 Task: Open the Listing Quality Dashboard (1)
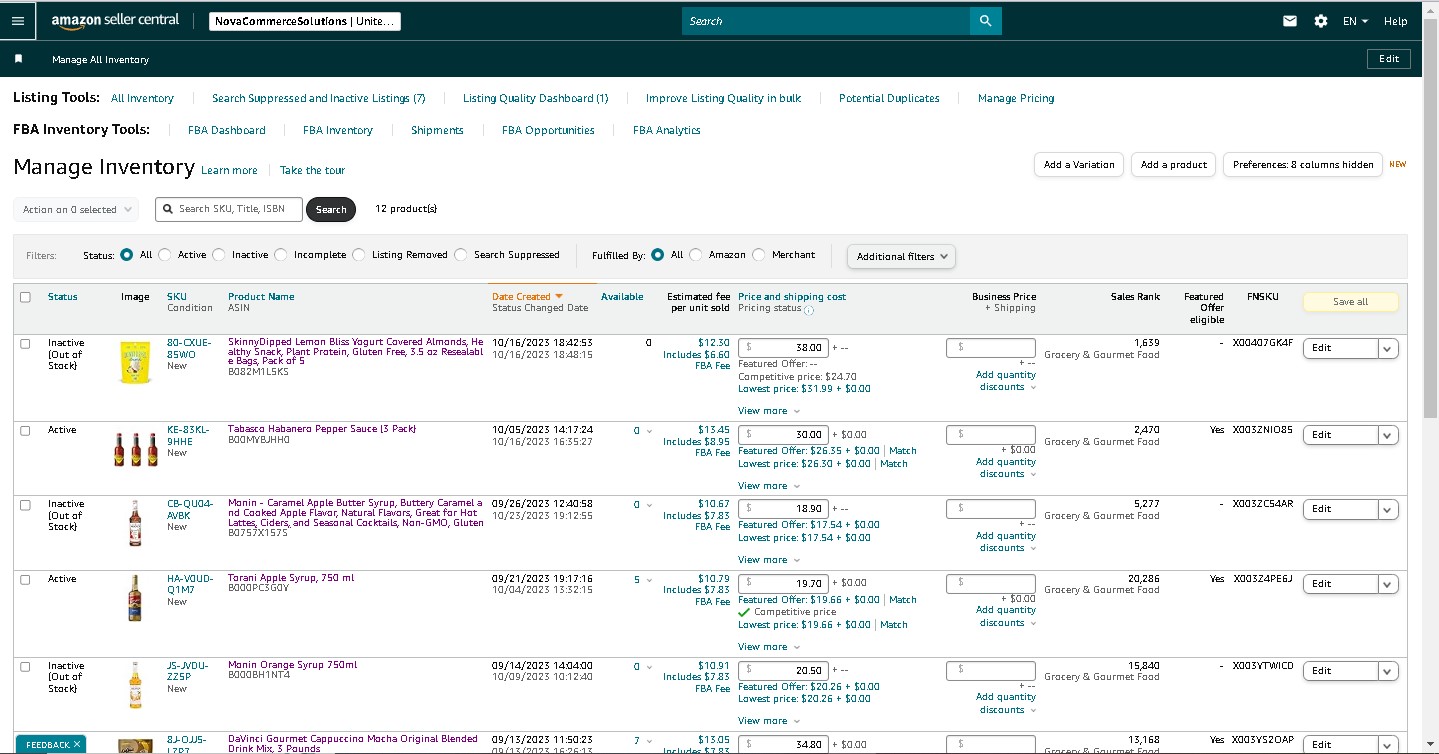pos(535,98)
